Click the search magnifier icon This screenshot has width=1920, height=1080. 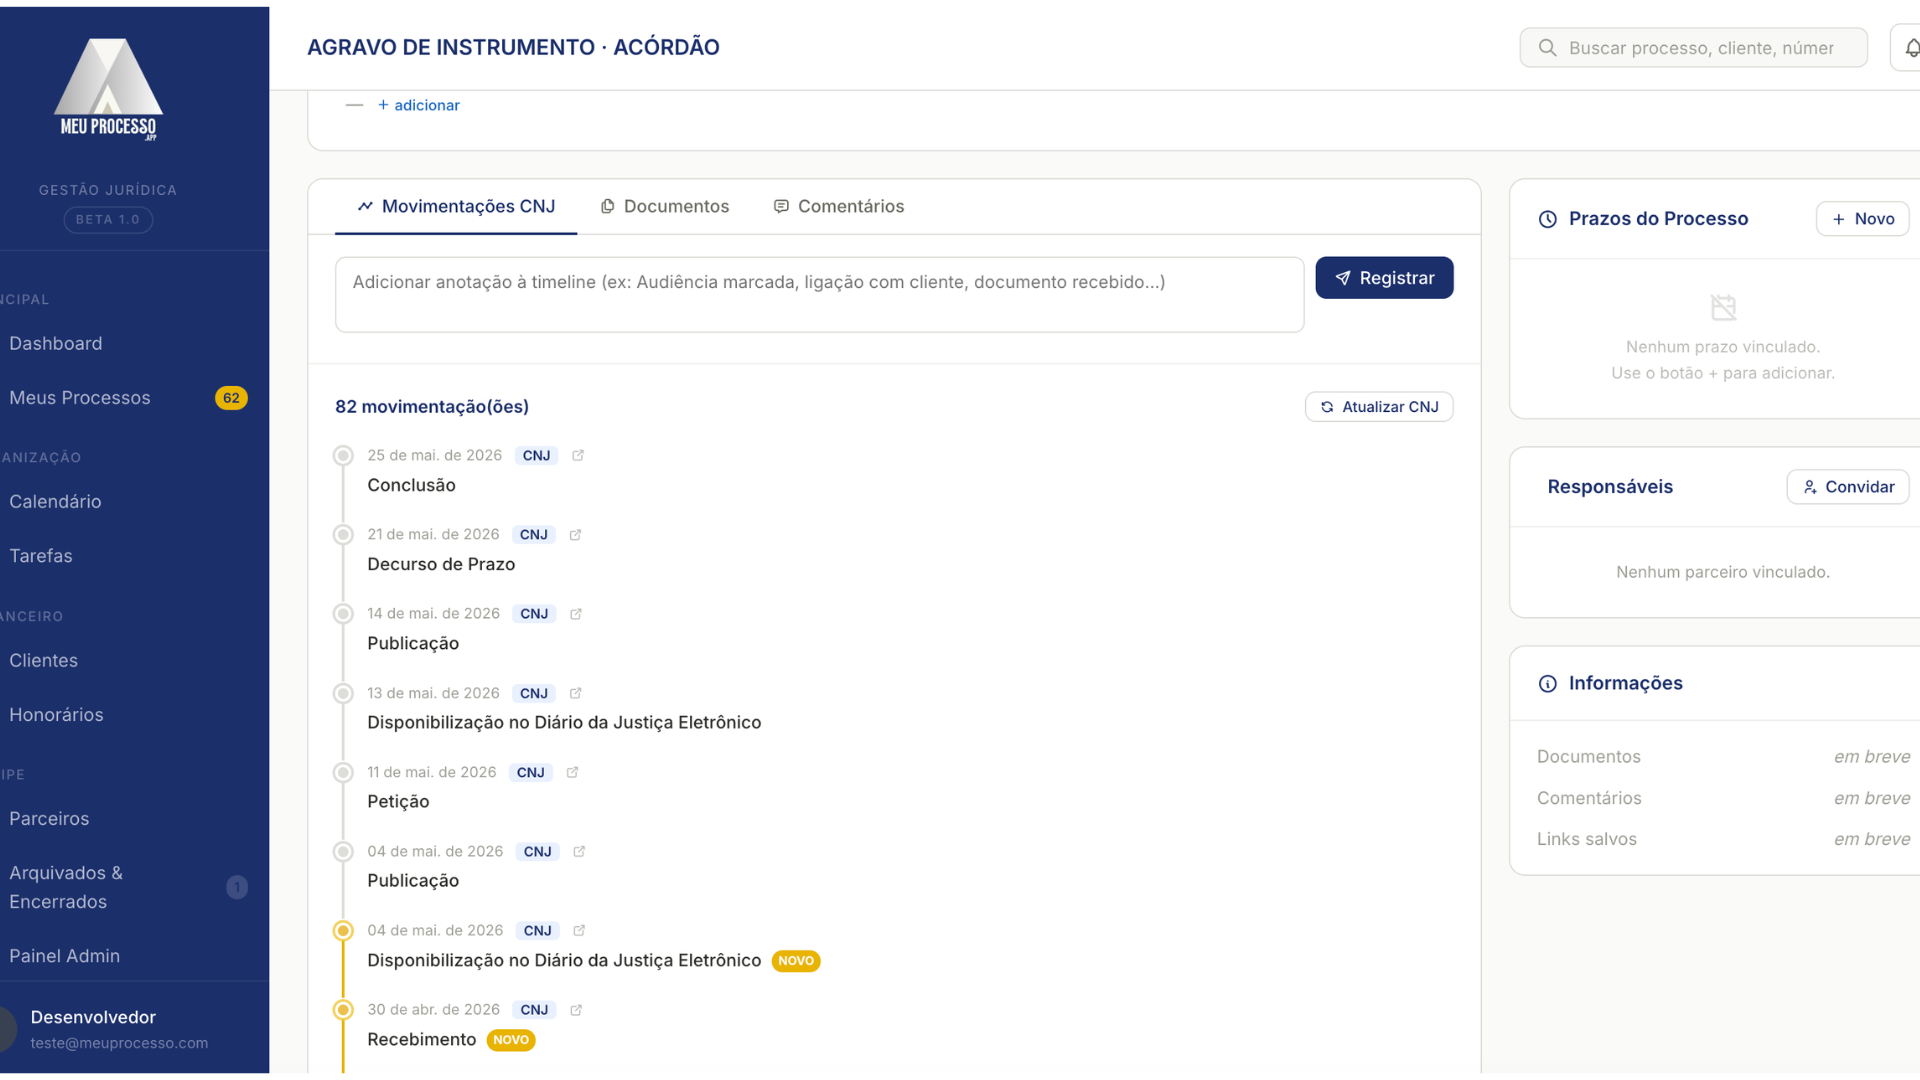(1547, 48)
